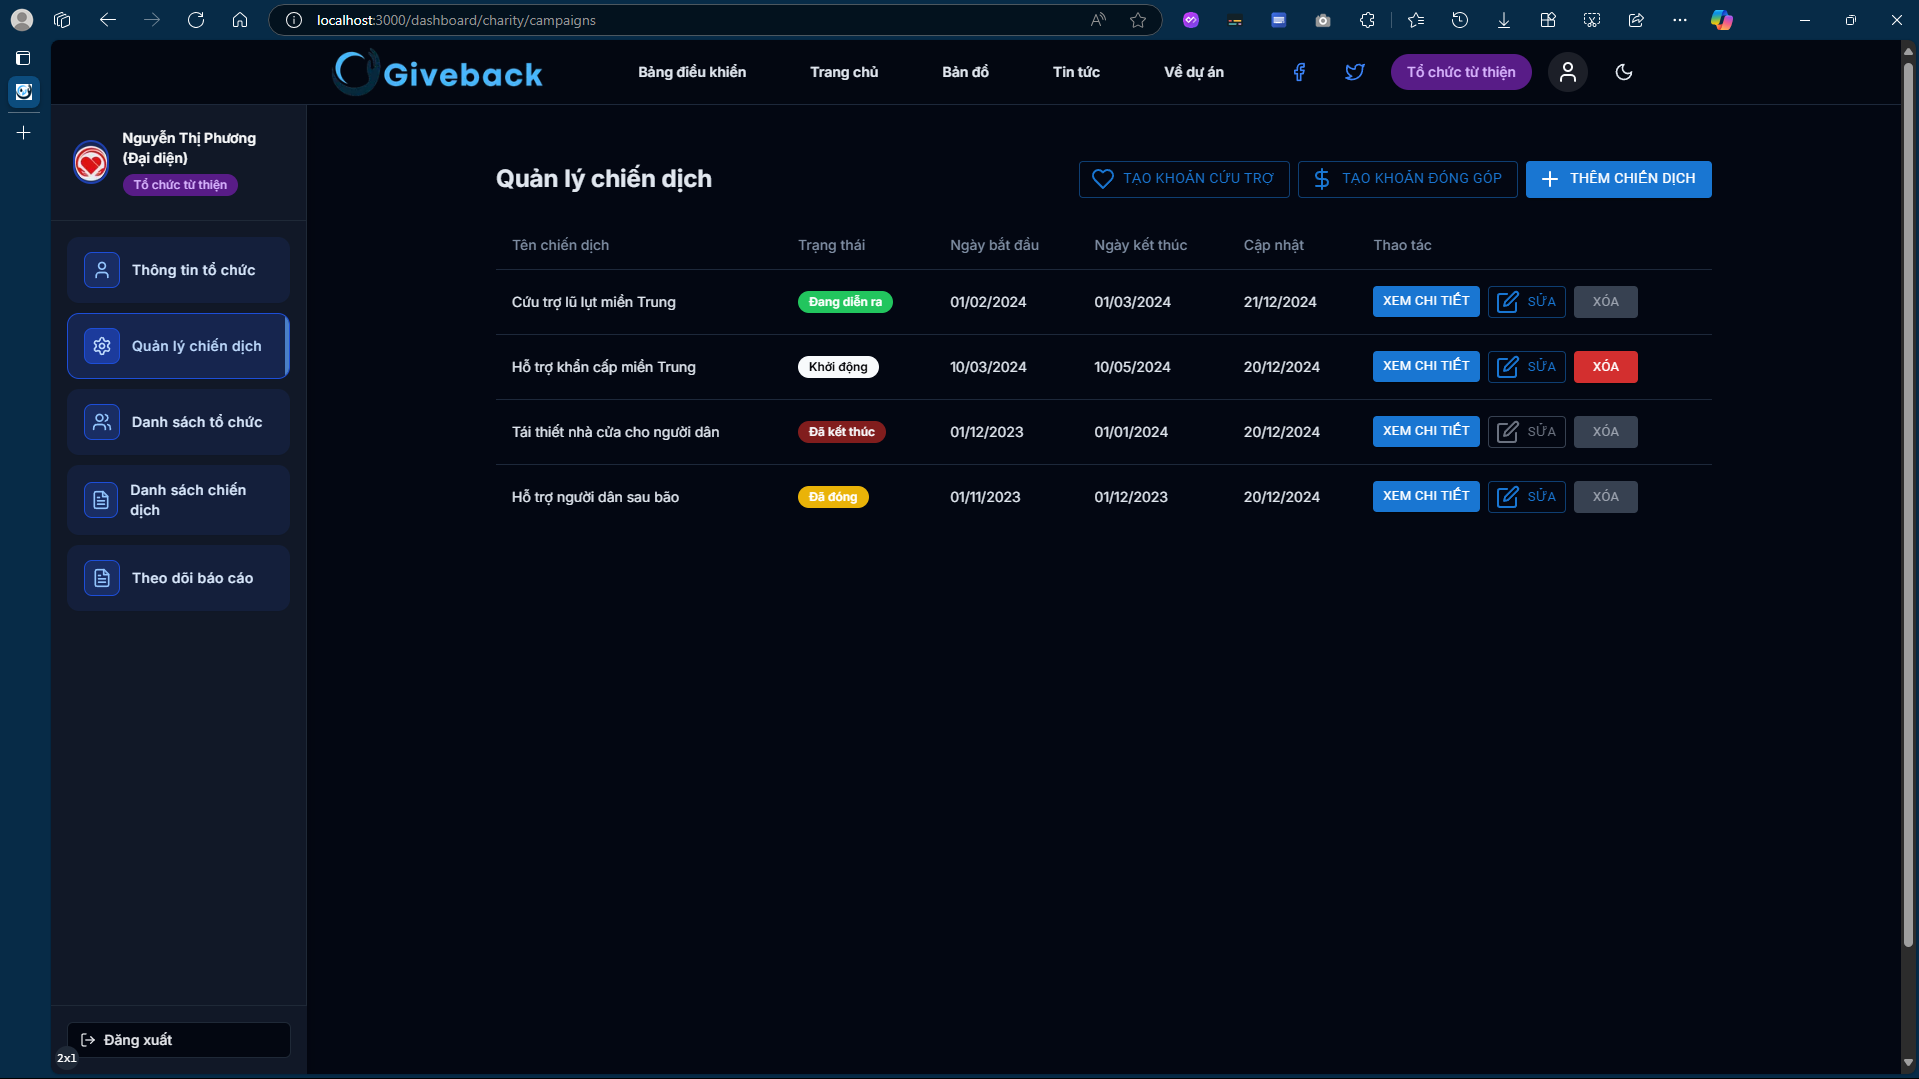Add a new tab with sidebar plus

(x=23, y=132)
